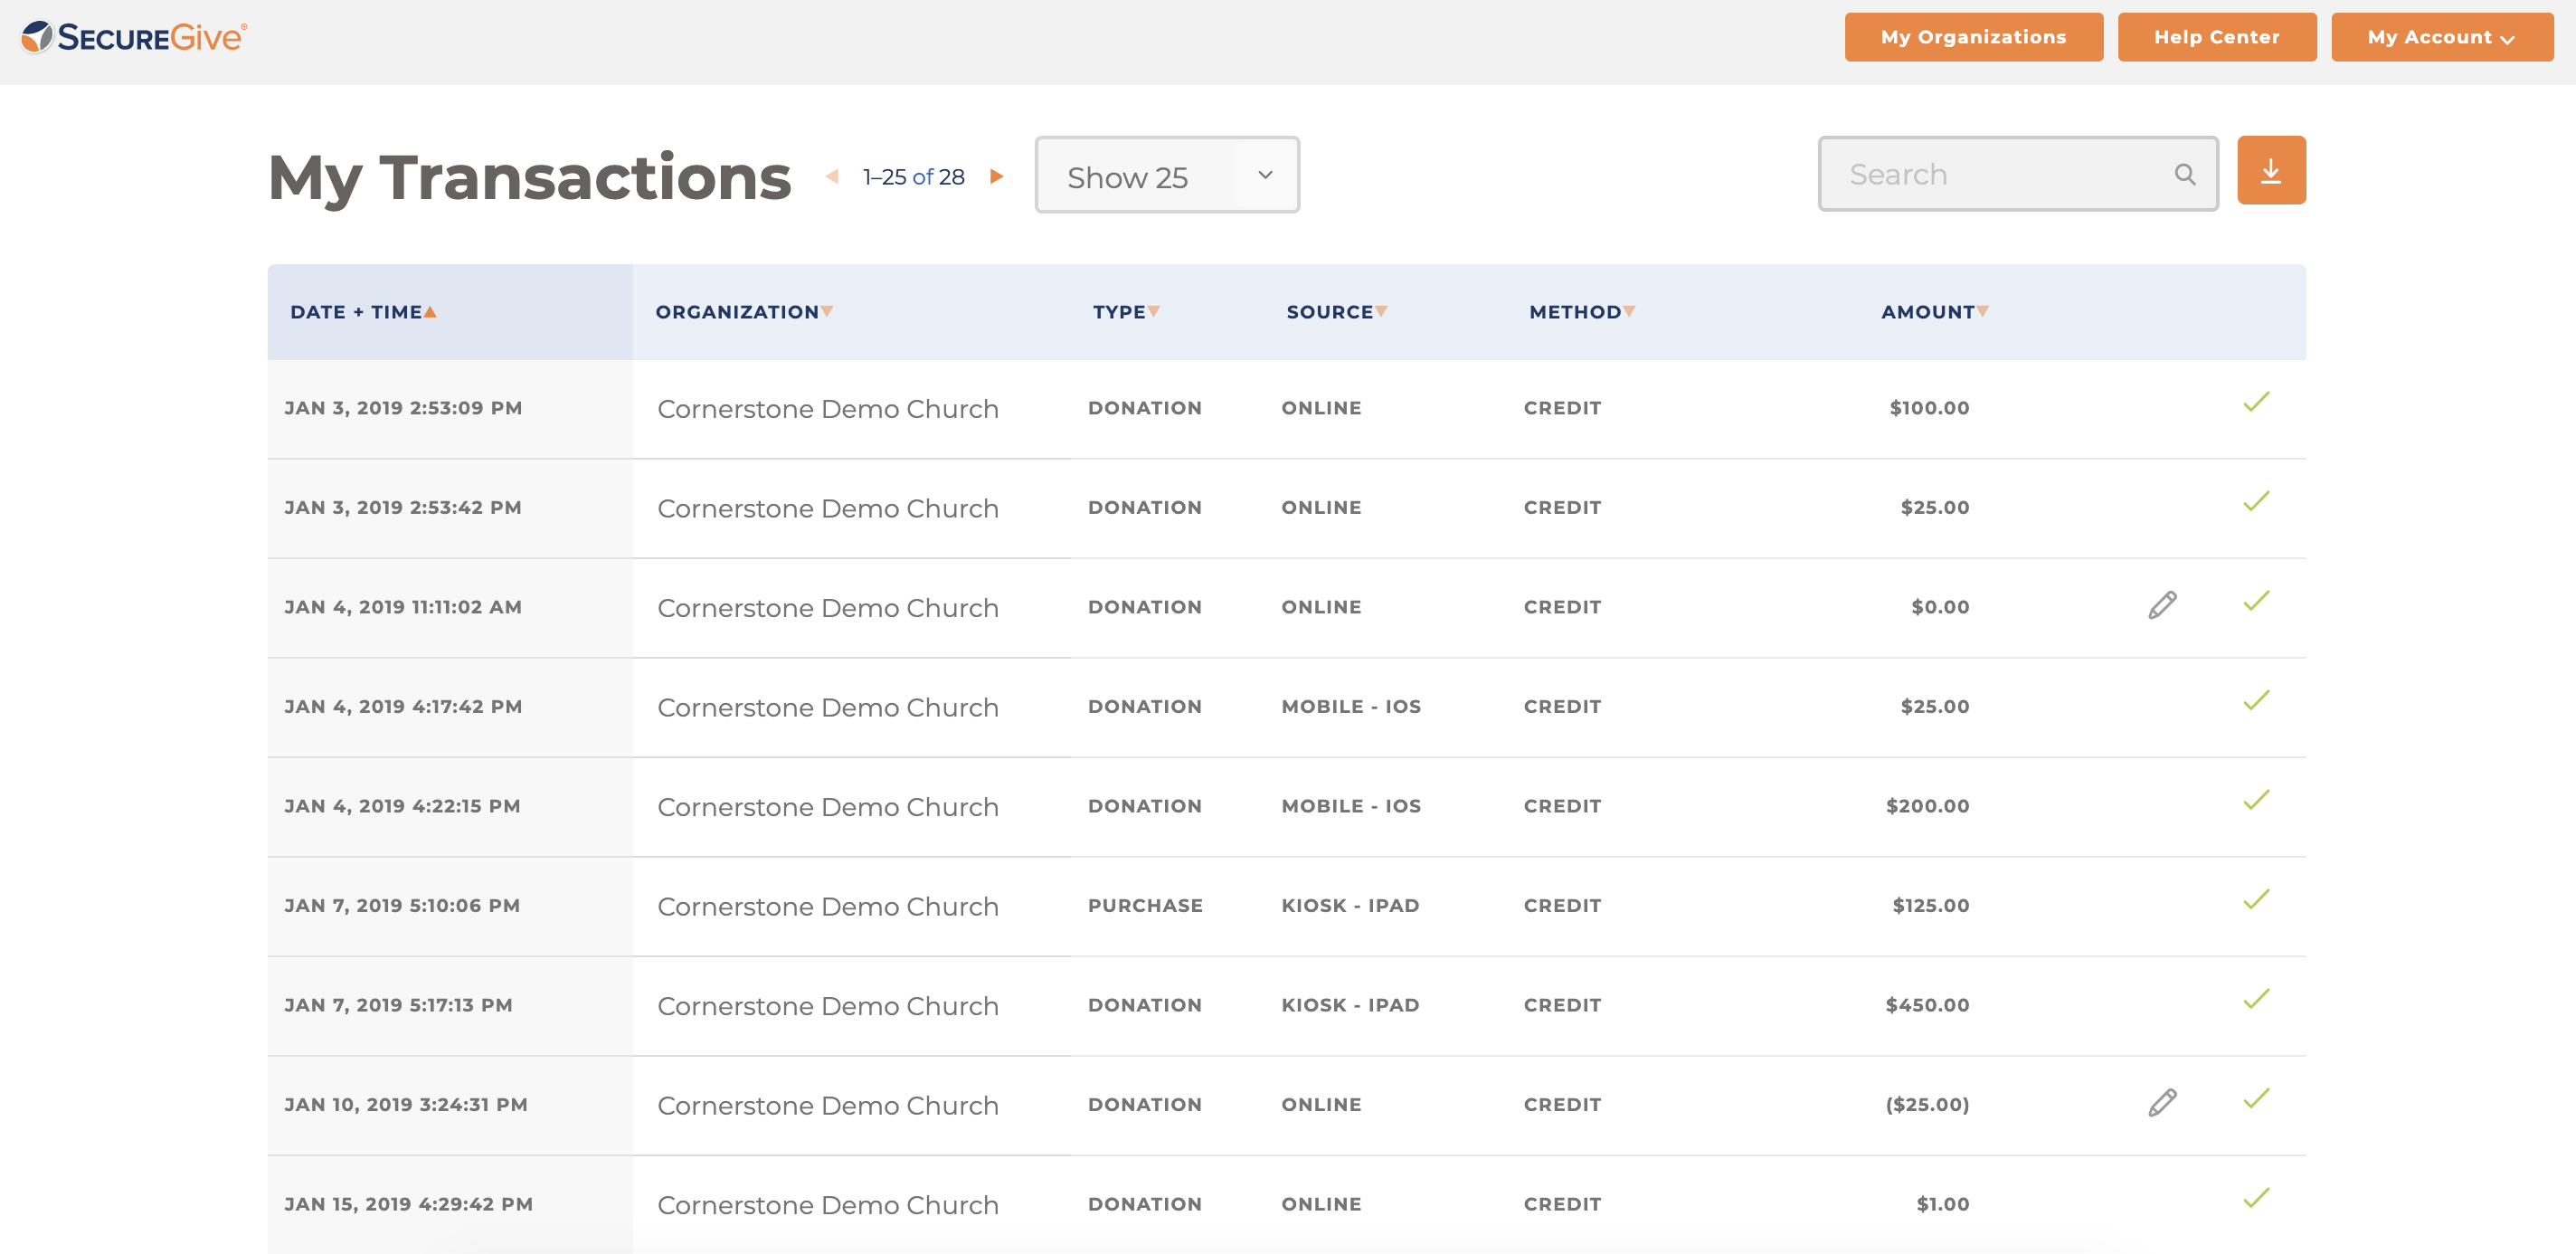Open the Show 25 dropdown
The height and width of the screenshot is (1254, 2576).
(x=1167, y=176)
